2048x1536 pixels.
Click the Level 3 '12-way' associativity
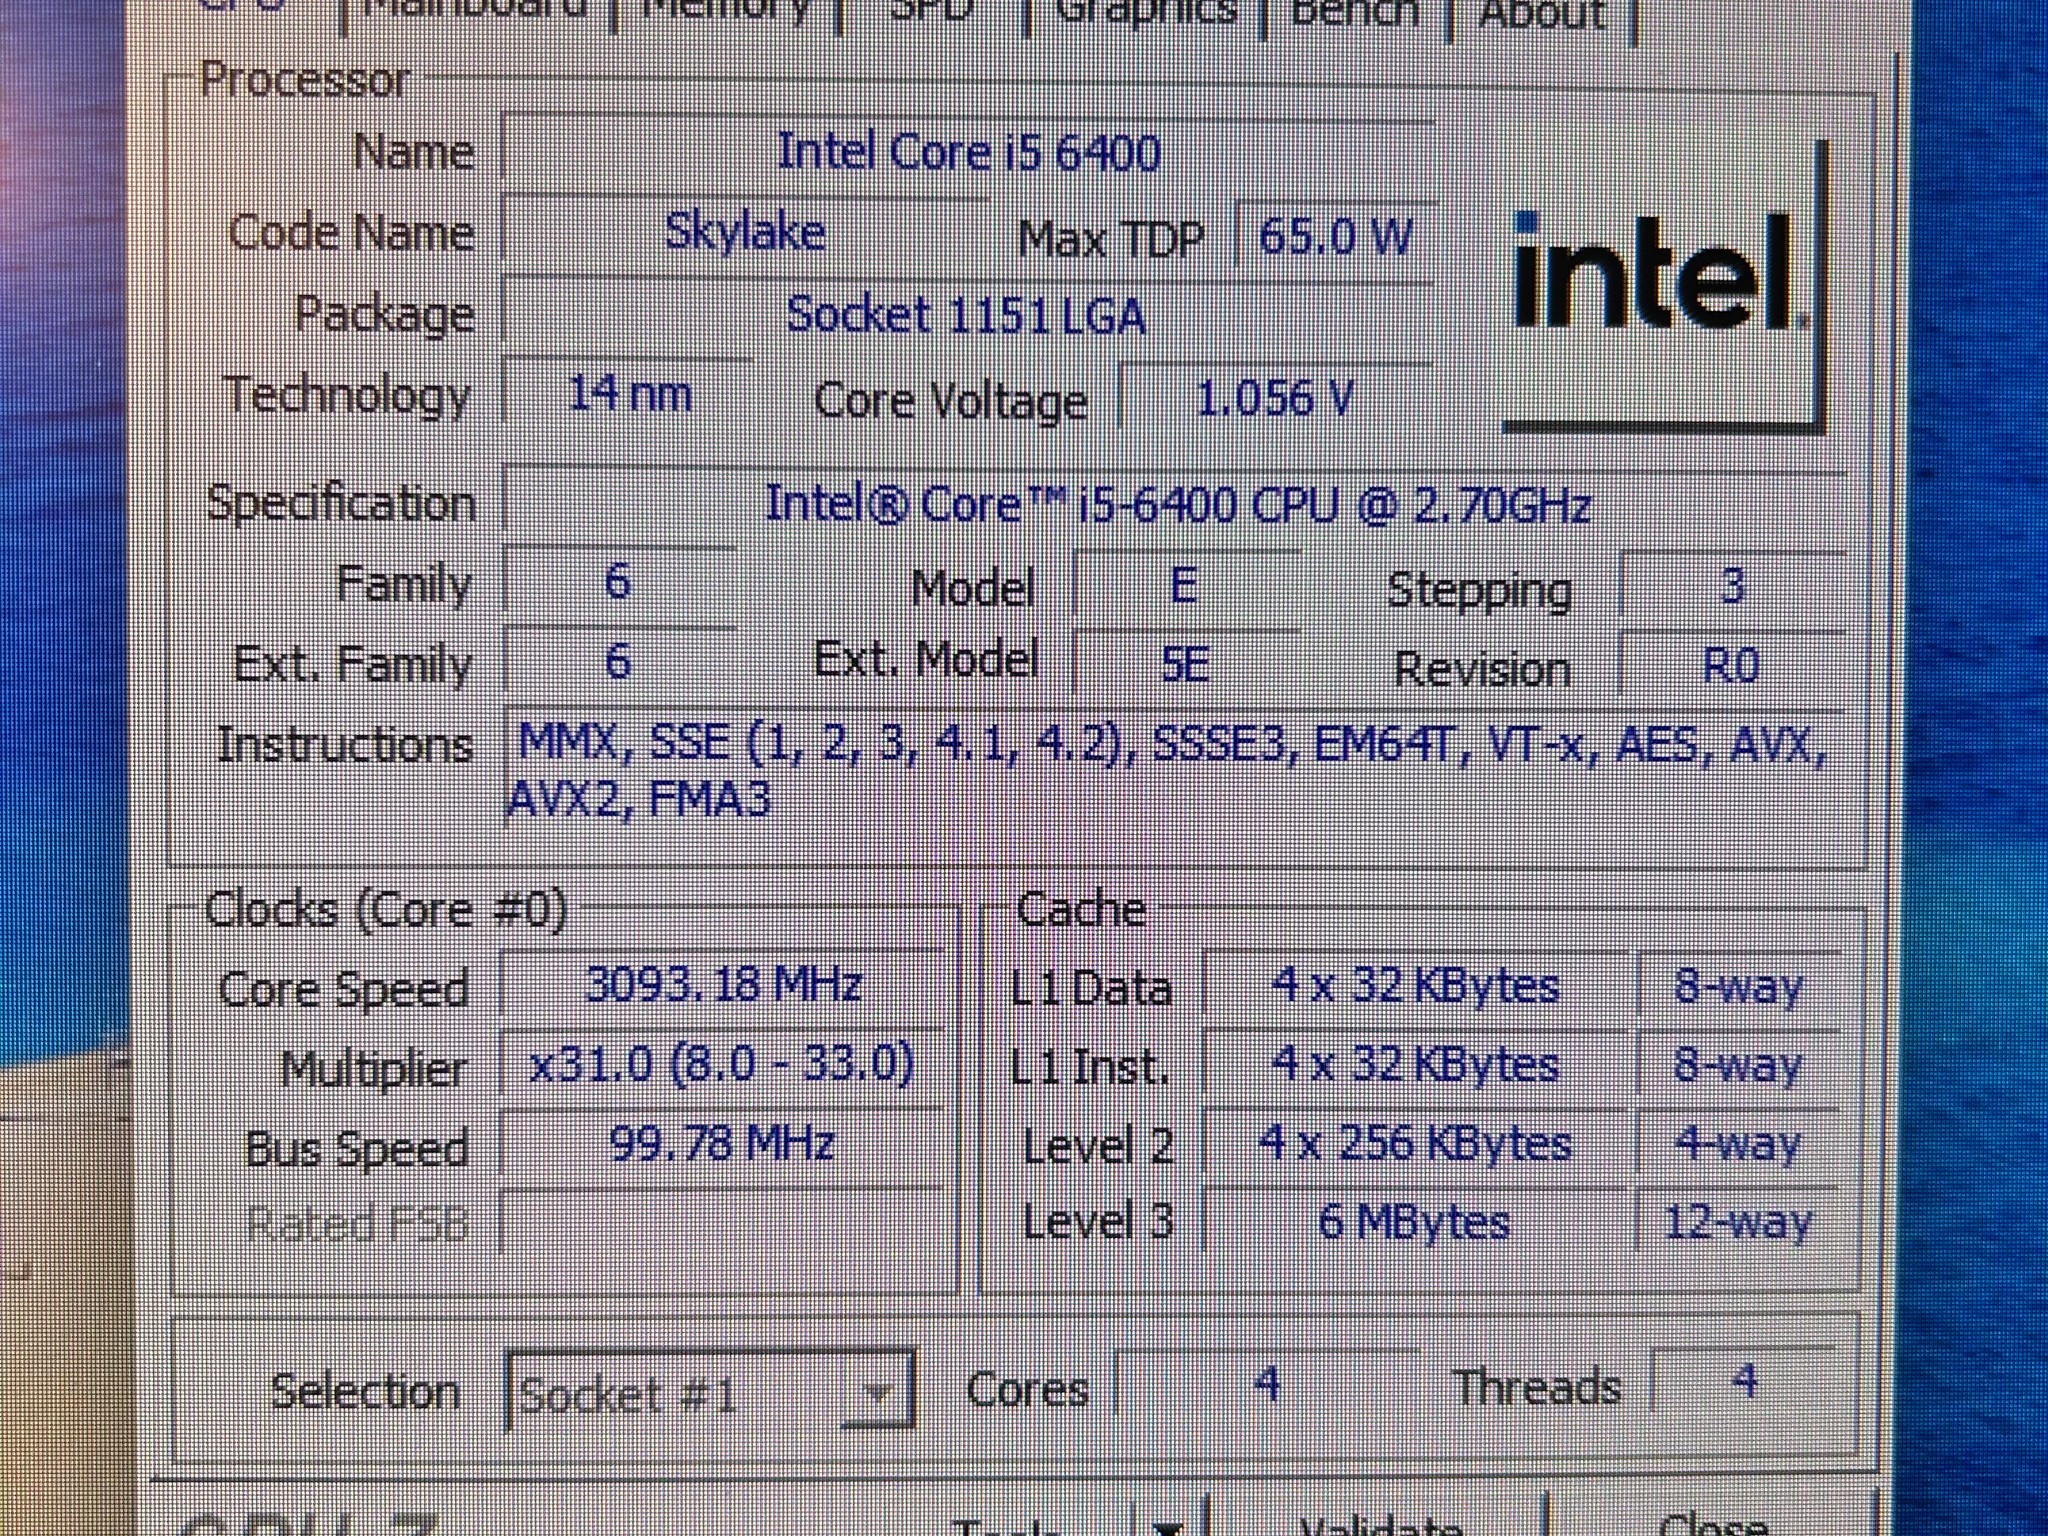(1738, 1222)
